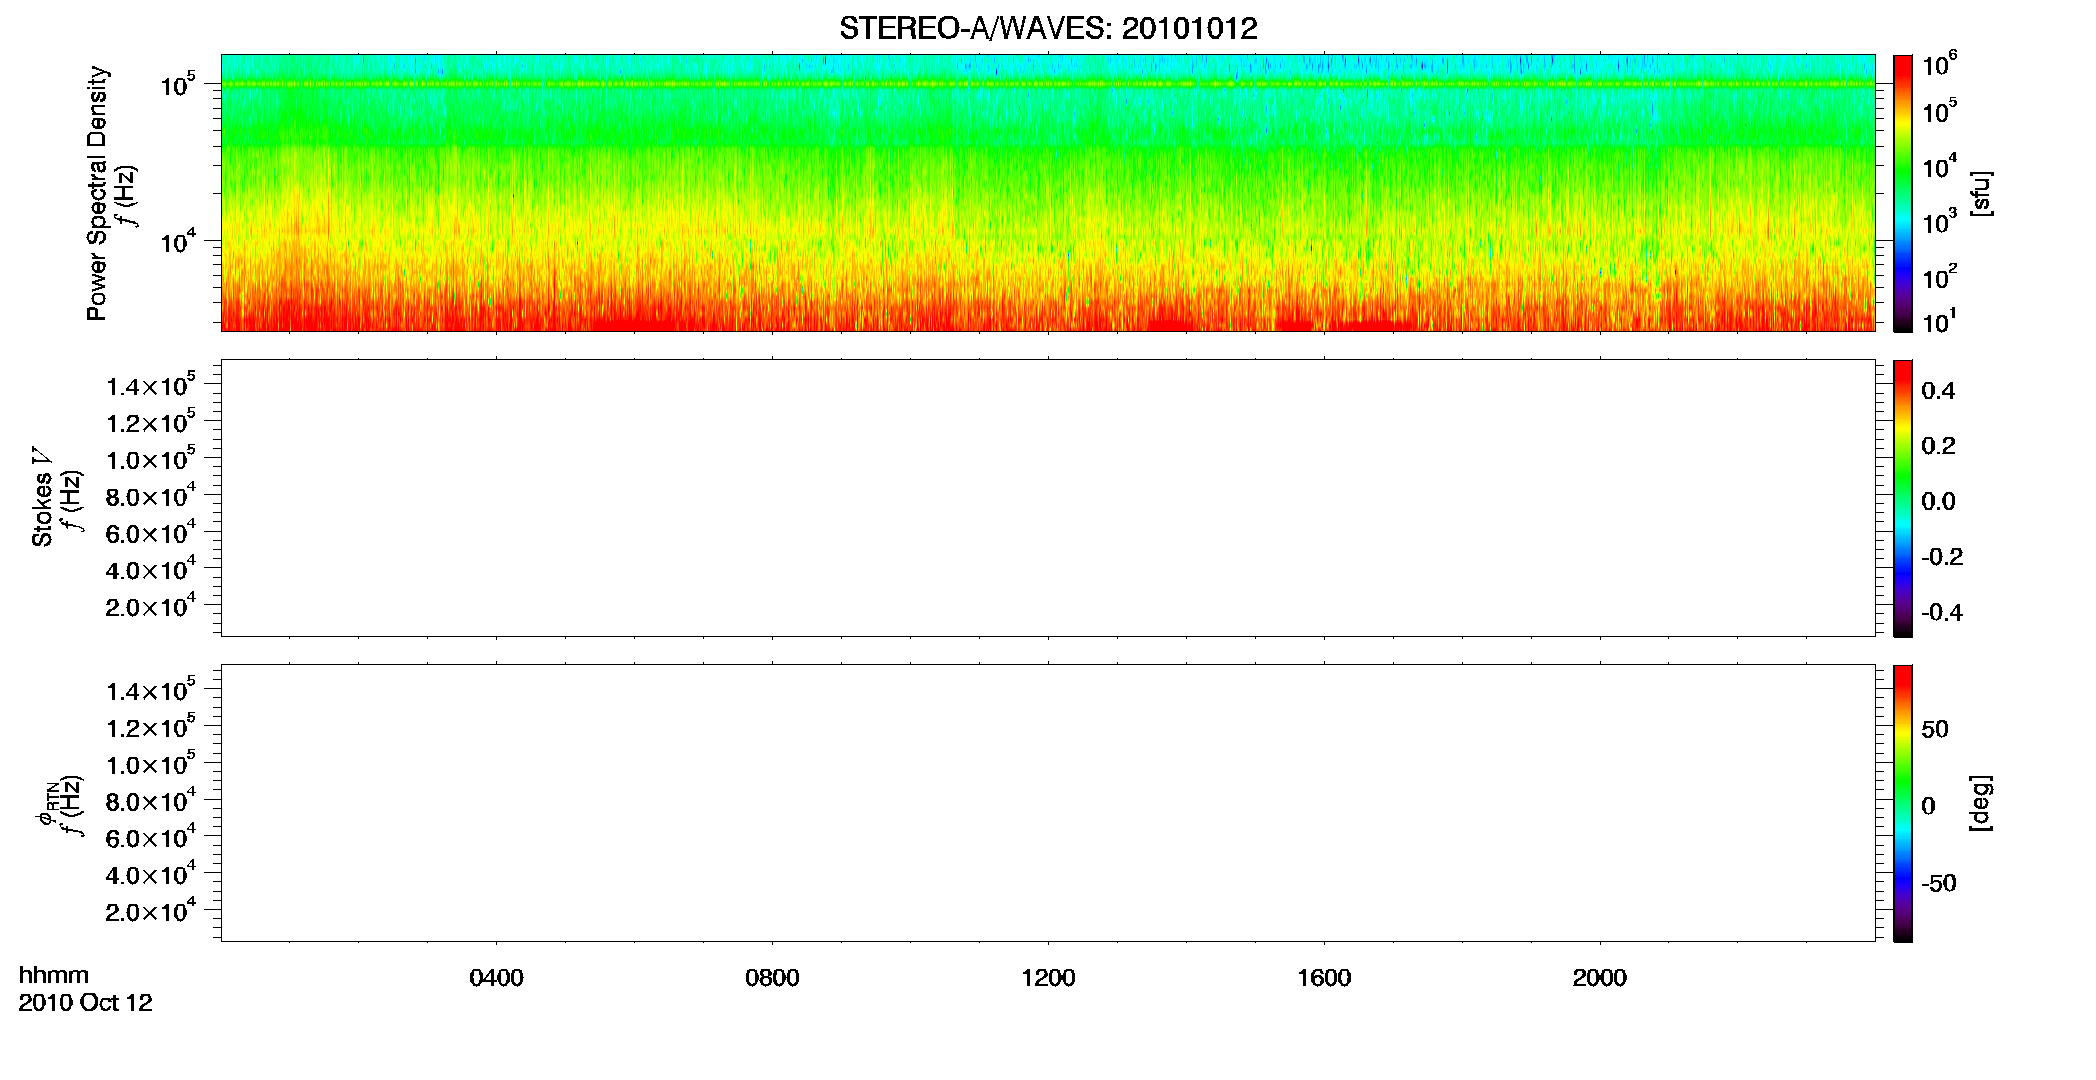Click the Power Spectral Density axis label
2096x1080 pixels.
point(97,193)
